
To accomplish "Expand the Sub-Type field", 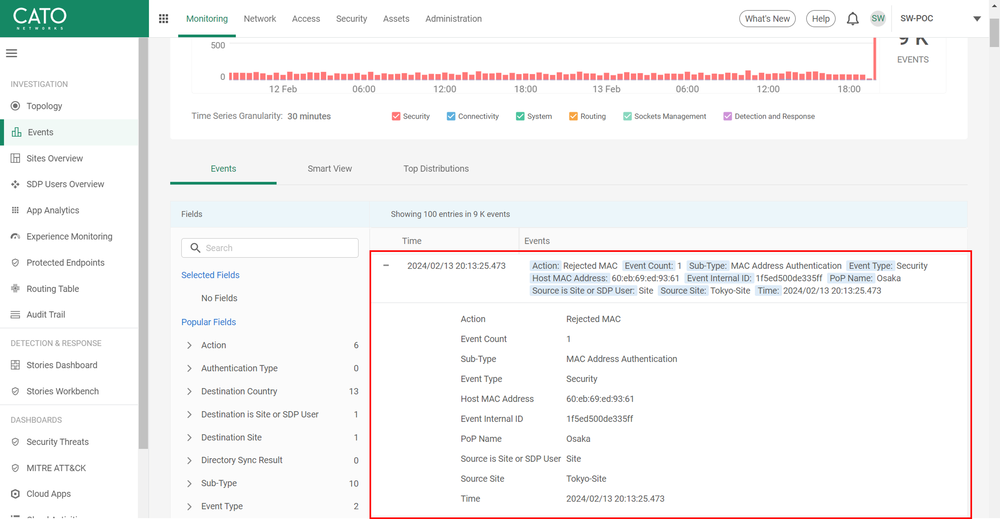I will click(x=189, y=483).
